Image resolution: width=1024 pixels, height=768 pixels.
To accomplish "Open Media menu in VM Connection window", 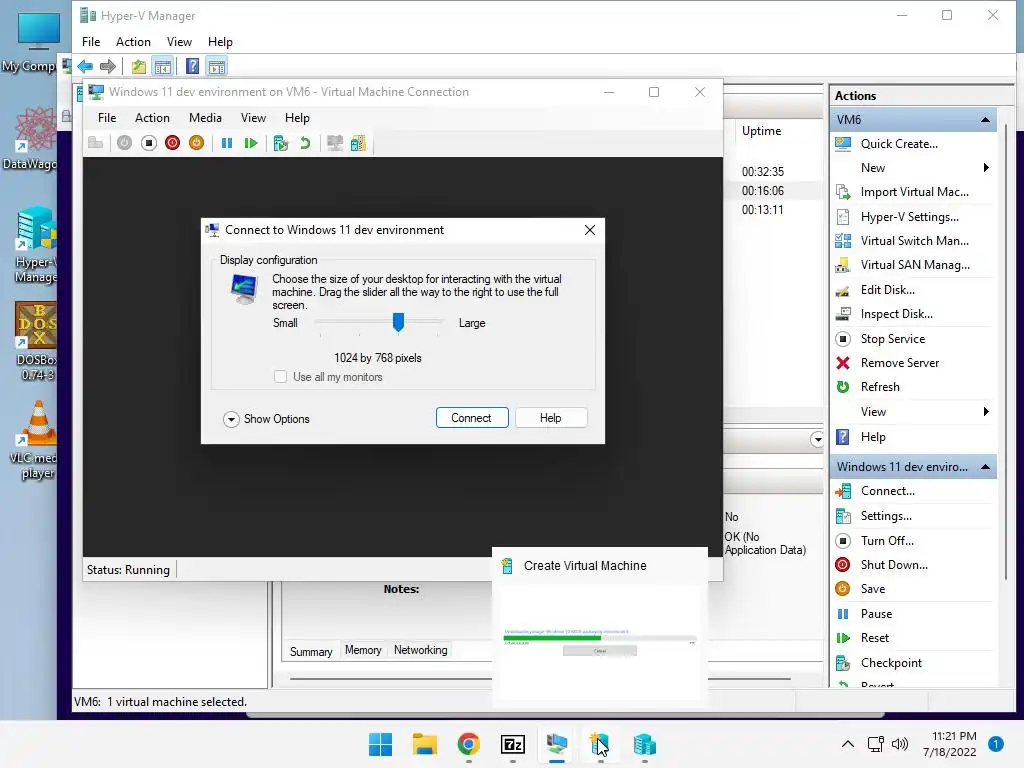I will tap(205, 118).
